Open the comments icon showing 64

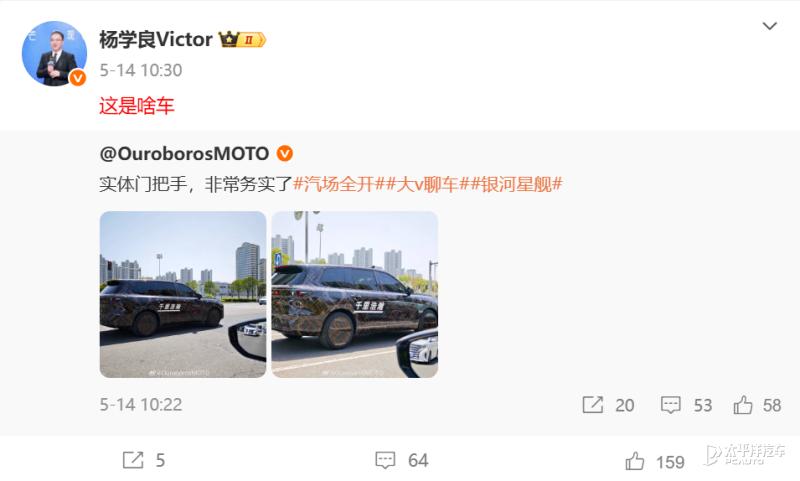[385, 460]
